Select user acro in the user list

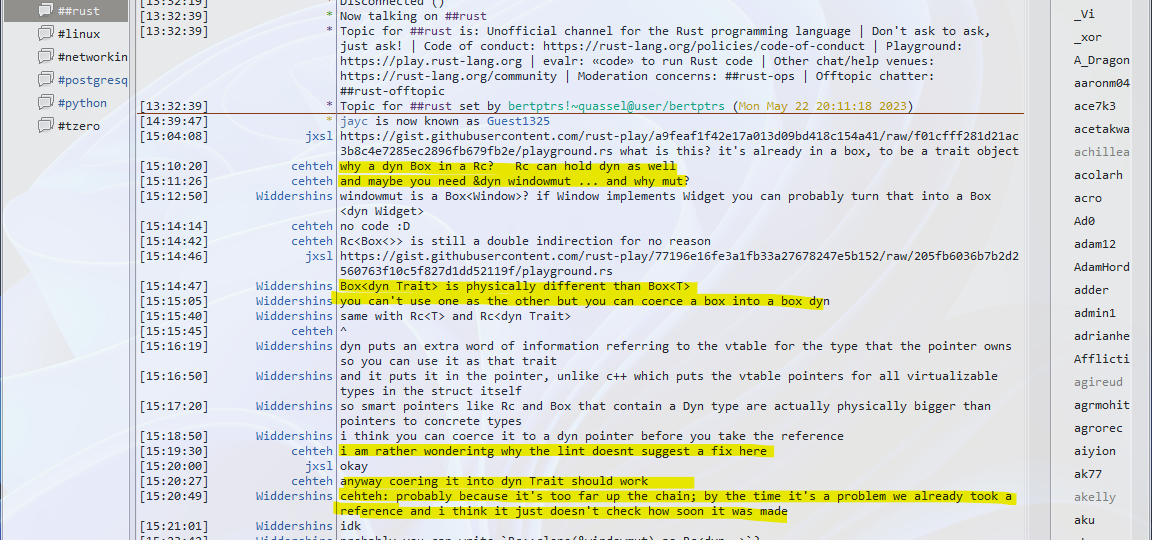1087,198
